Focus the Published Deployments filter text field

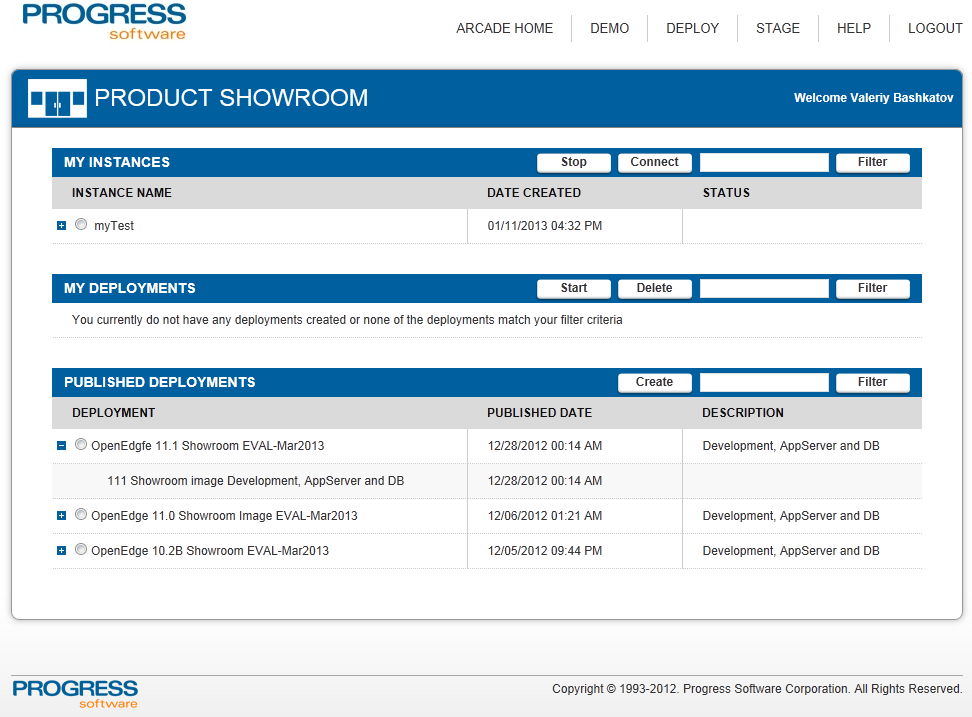[764, 382]
